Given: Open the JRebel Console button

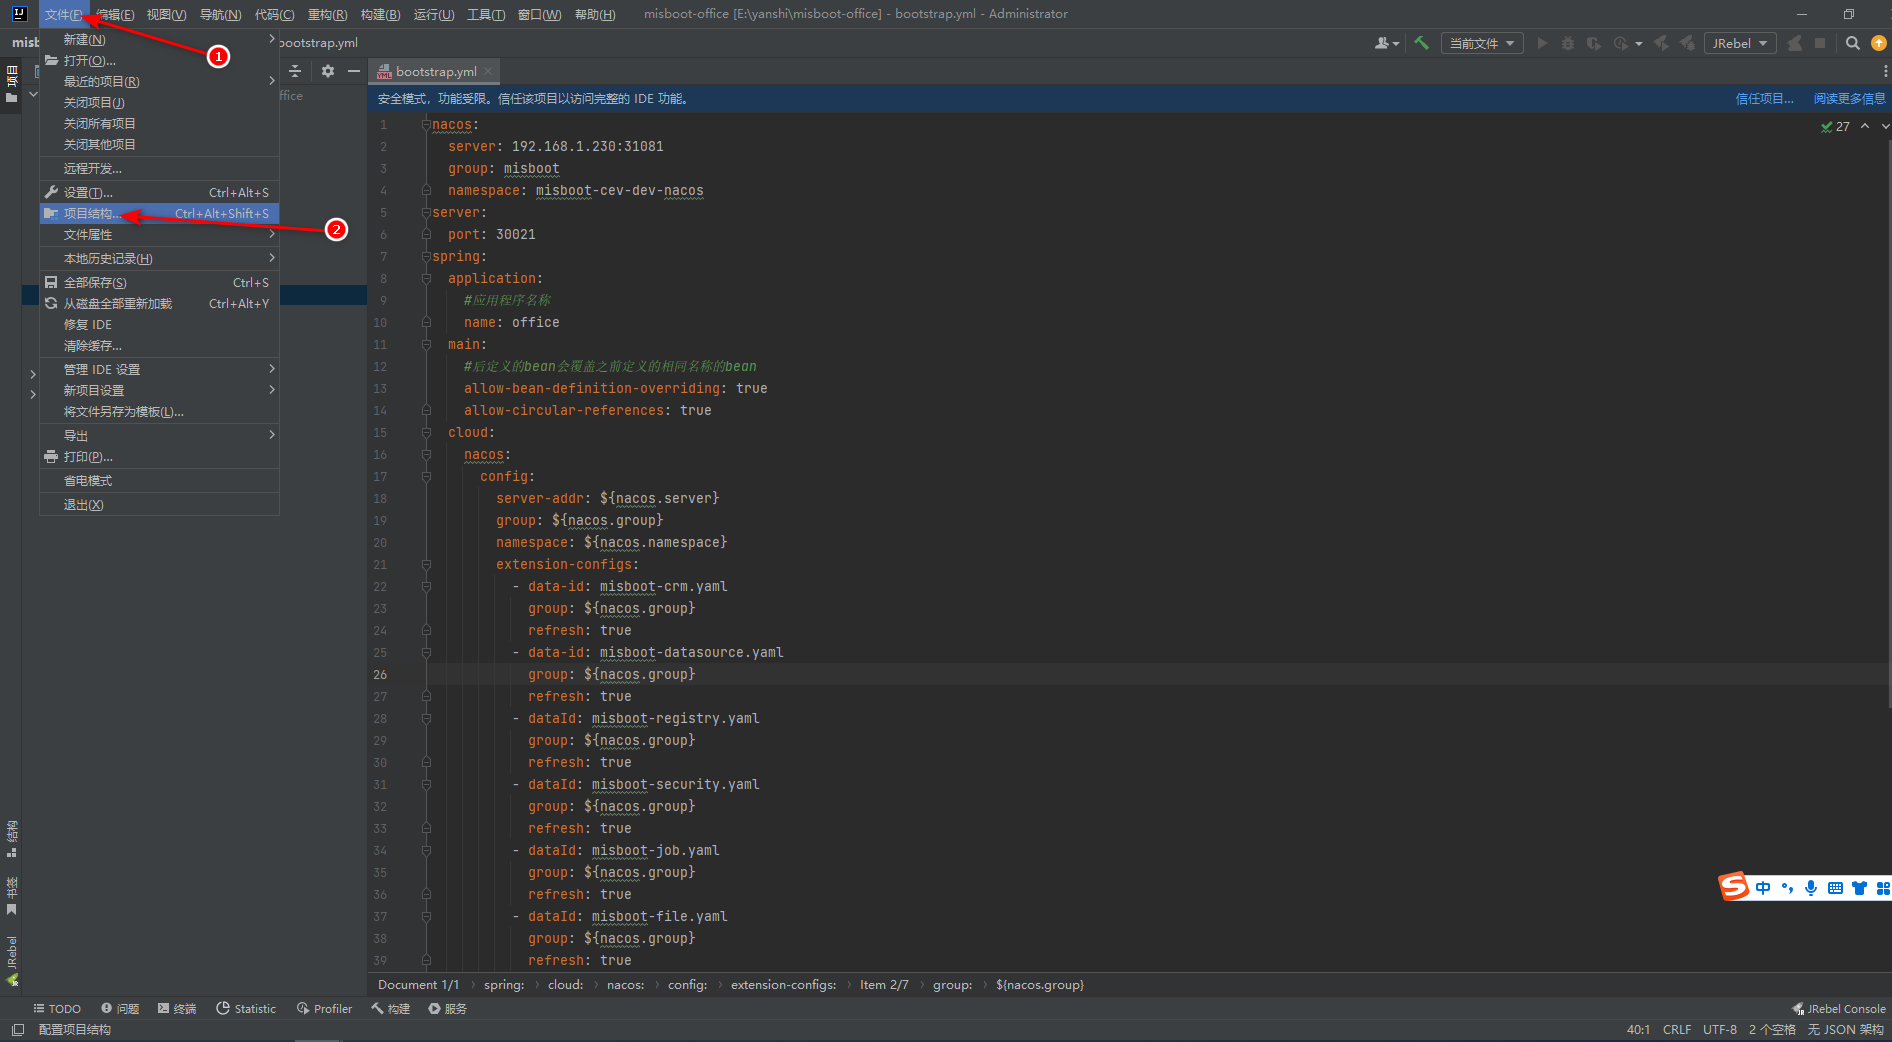Looking at the screenshot, I should [1839, 1009].
